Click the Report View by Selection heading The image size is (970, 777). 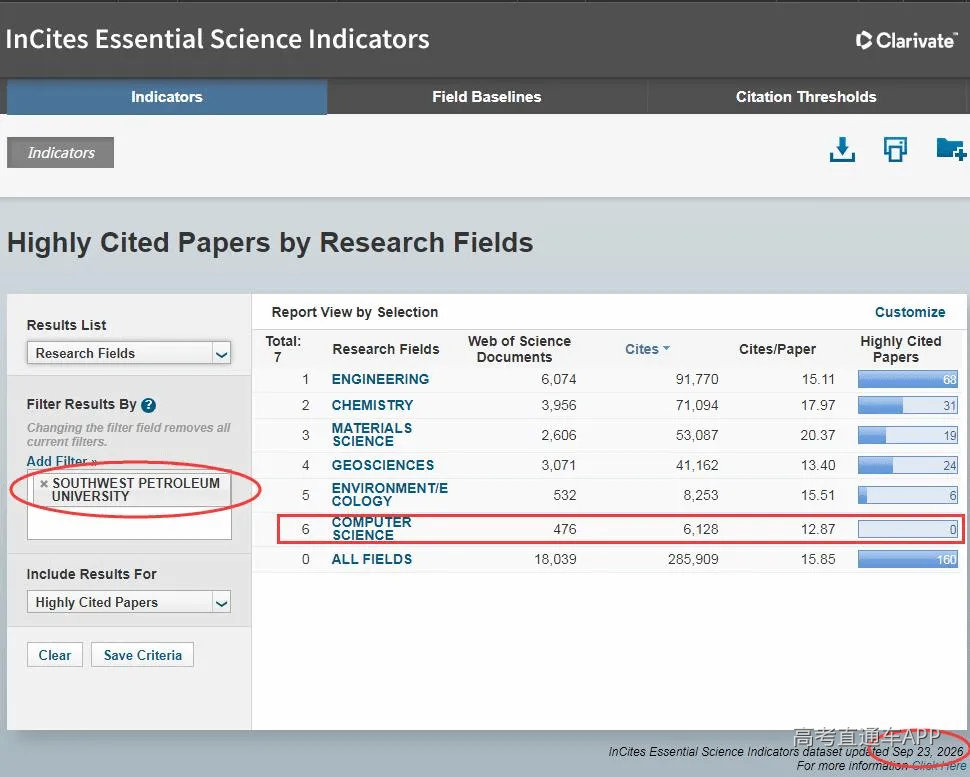tap(354, 312)
